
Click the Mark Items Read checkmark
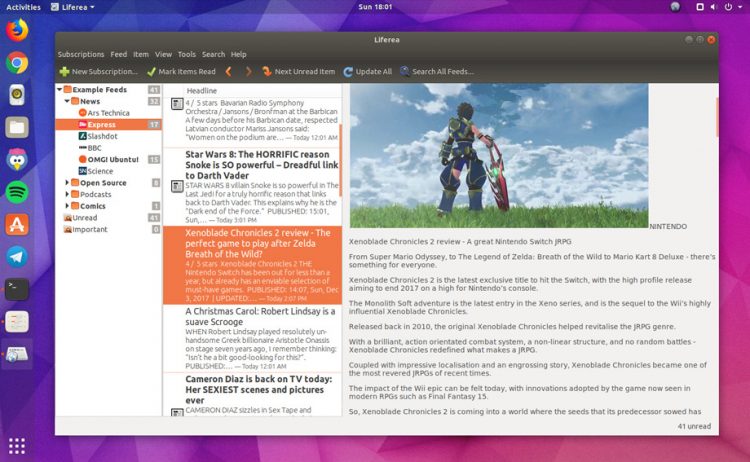tap(151, 72)
